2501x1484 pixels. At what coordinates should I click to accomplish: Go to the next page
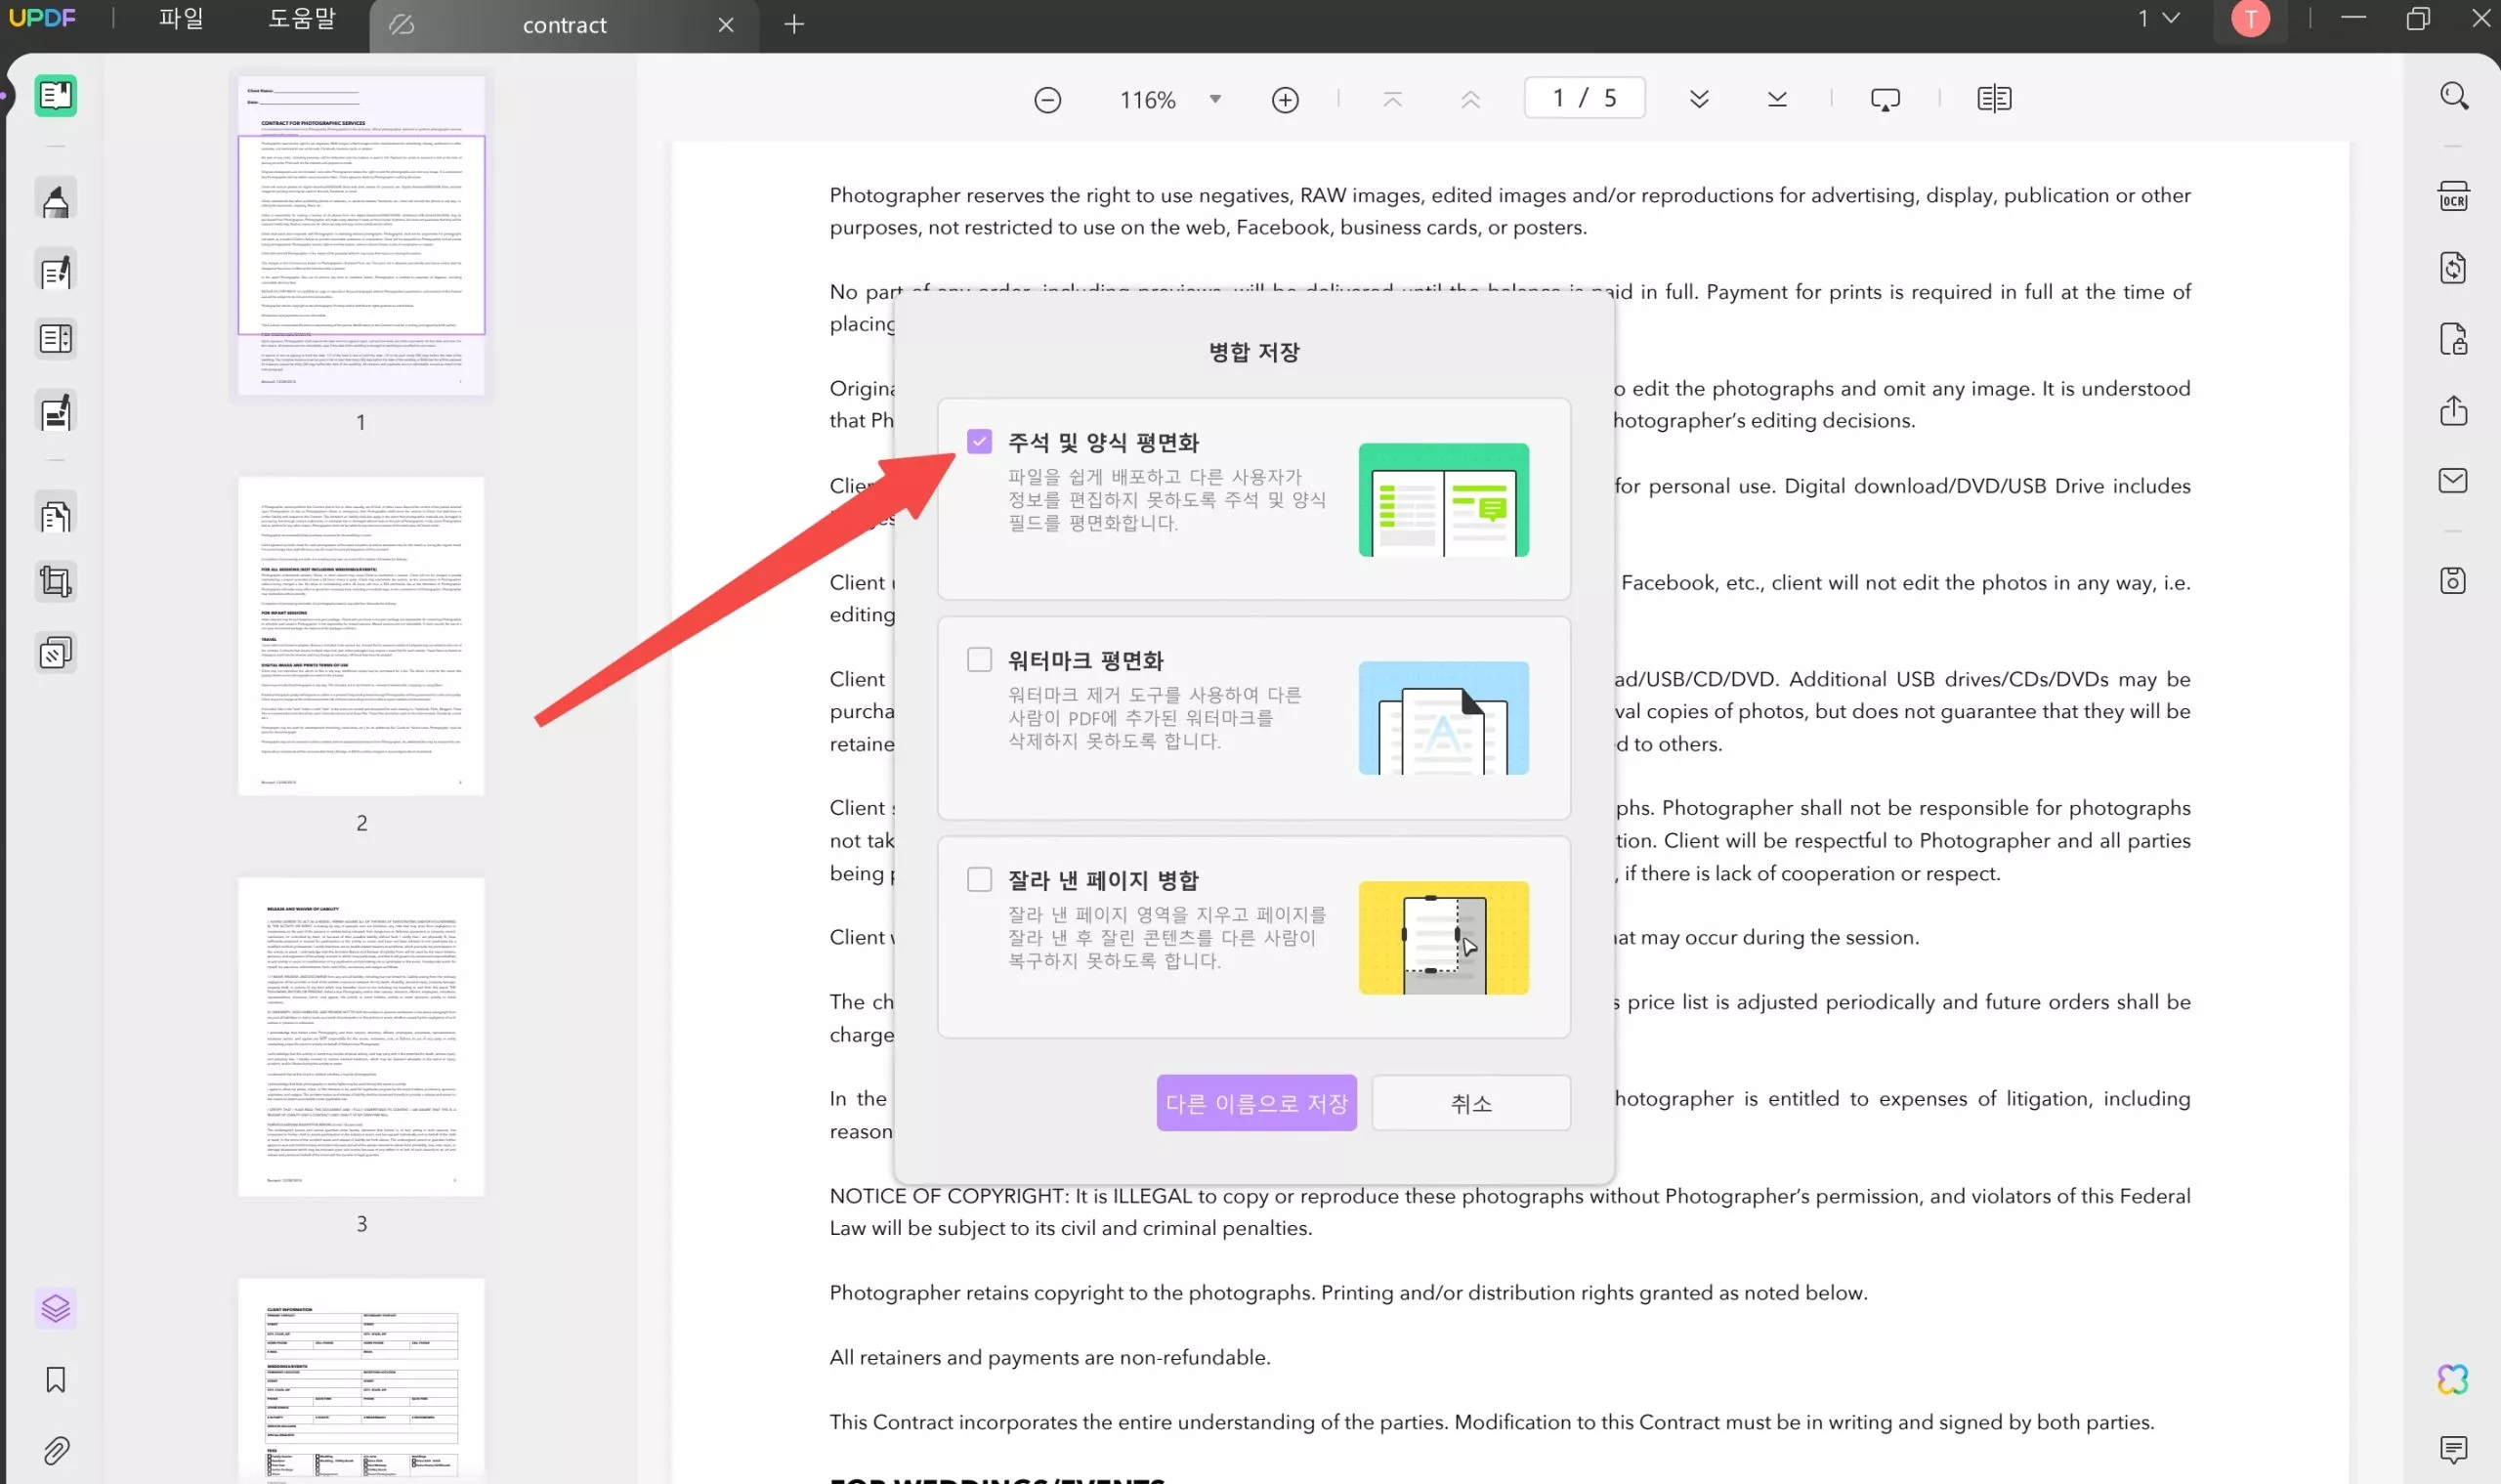coord(1699,99)
